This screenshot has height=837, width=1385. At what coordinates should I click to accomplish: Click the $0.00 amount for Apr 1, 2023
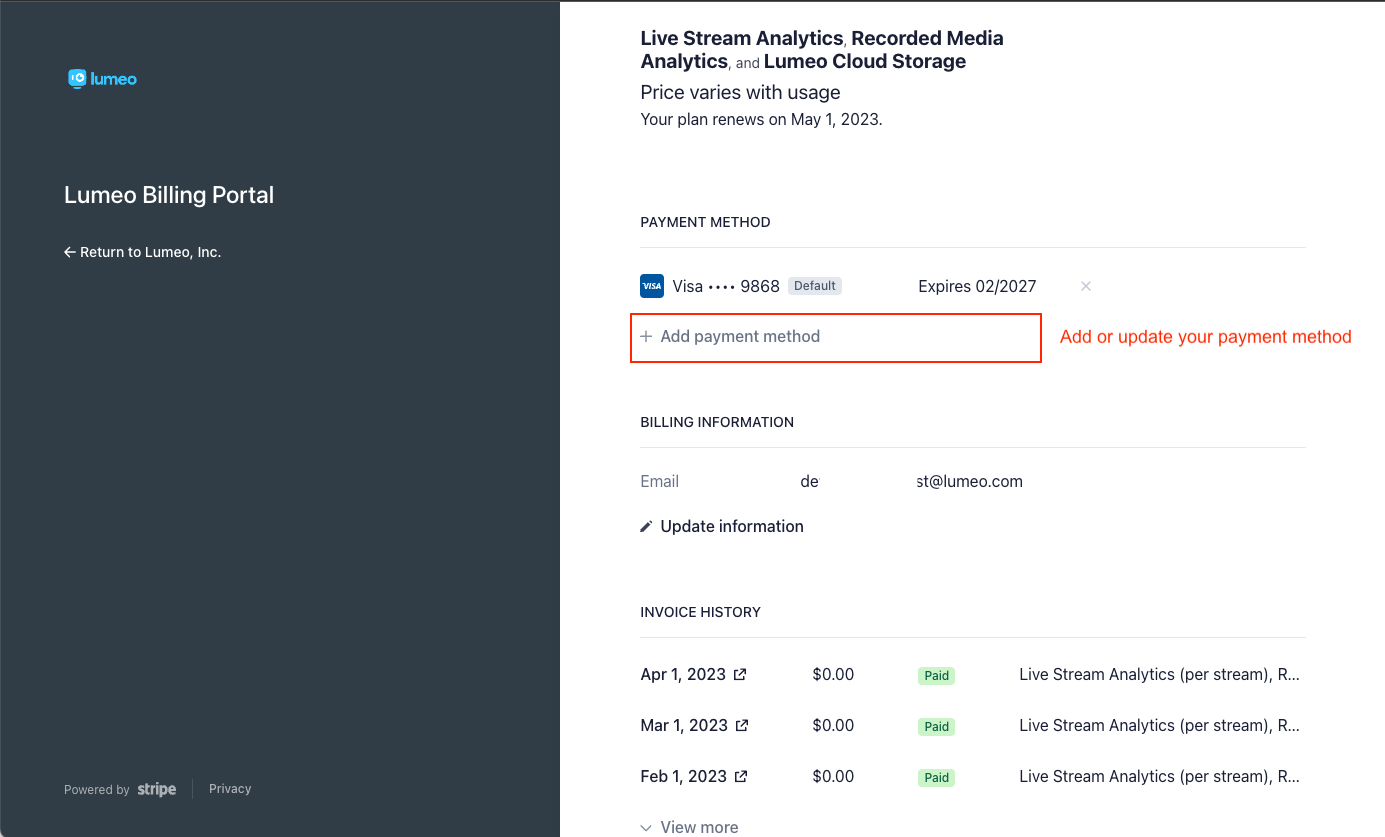coord(833,674)
